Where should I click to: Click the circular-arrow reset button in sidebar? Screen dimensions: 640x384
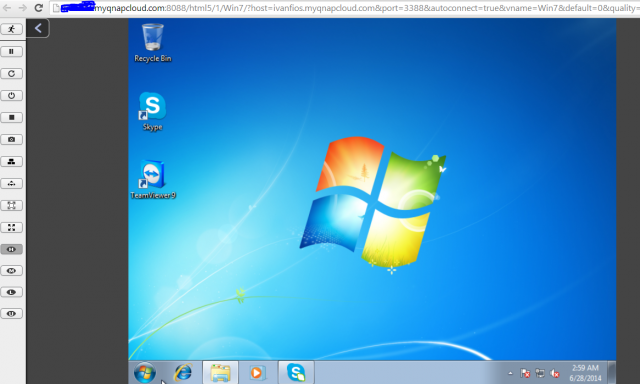point(11,73)
